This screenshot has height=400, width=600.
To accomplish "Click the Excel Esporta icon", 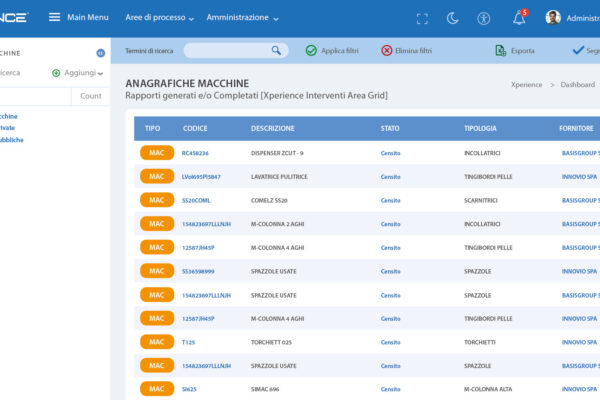I will pyautogui.click(x=501, y=50).
